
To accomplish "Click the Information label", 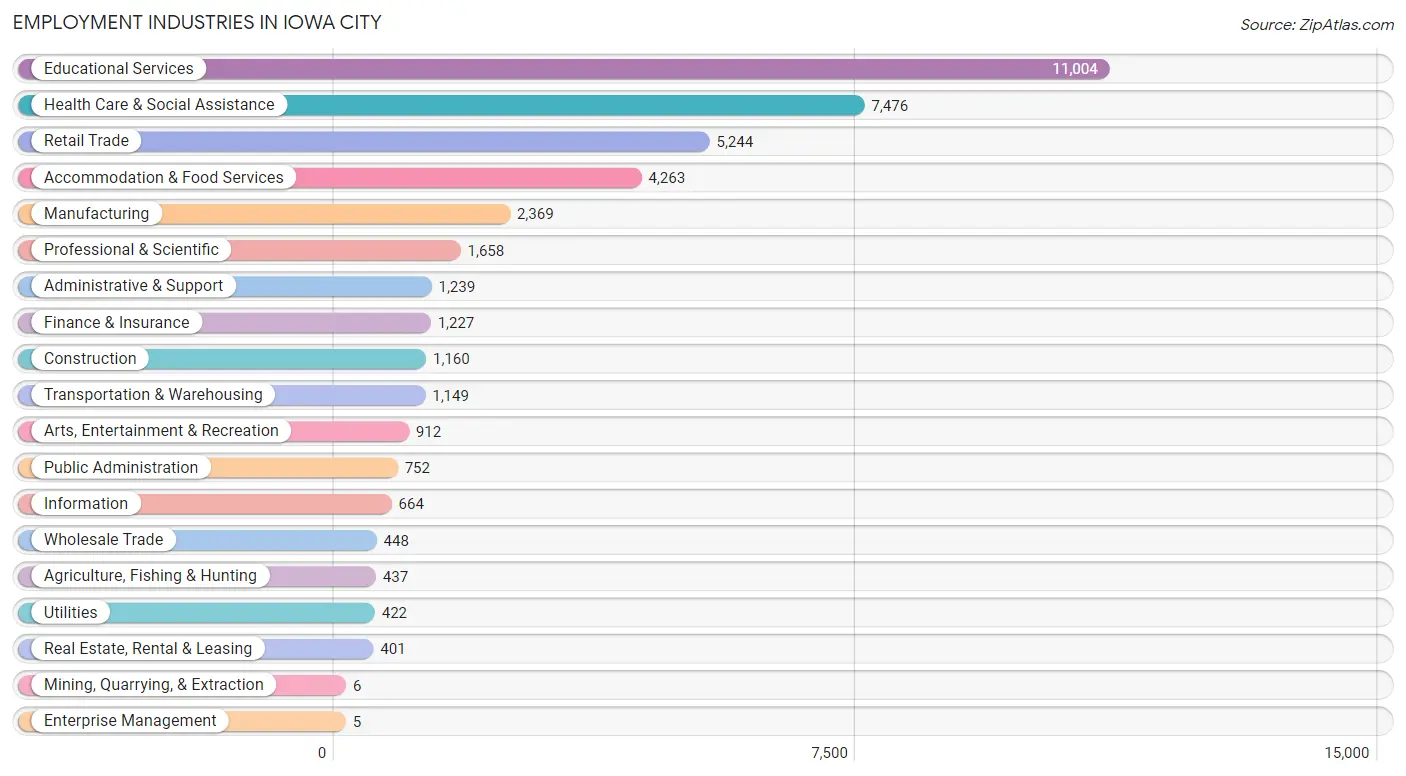I will click(86, 503).
